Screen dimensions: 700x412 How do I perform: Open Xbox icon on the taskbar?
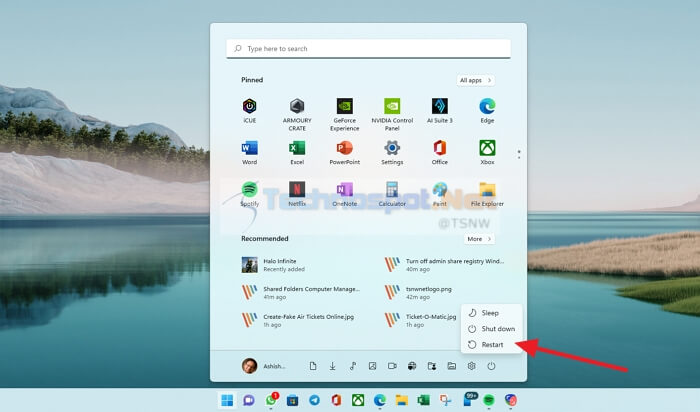tap(358, 400)
